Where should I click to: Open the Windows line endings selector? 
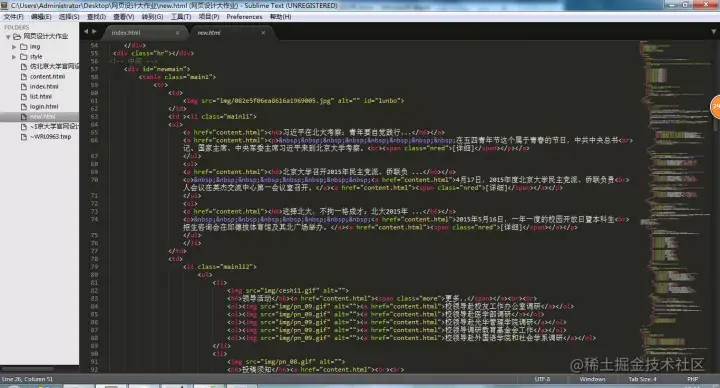click(x=592, y=379)
